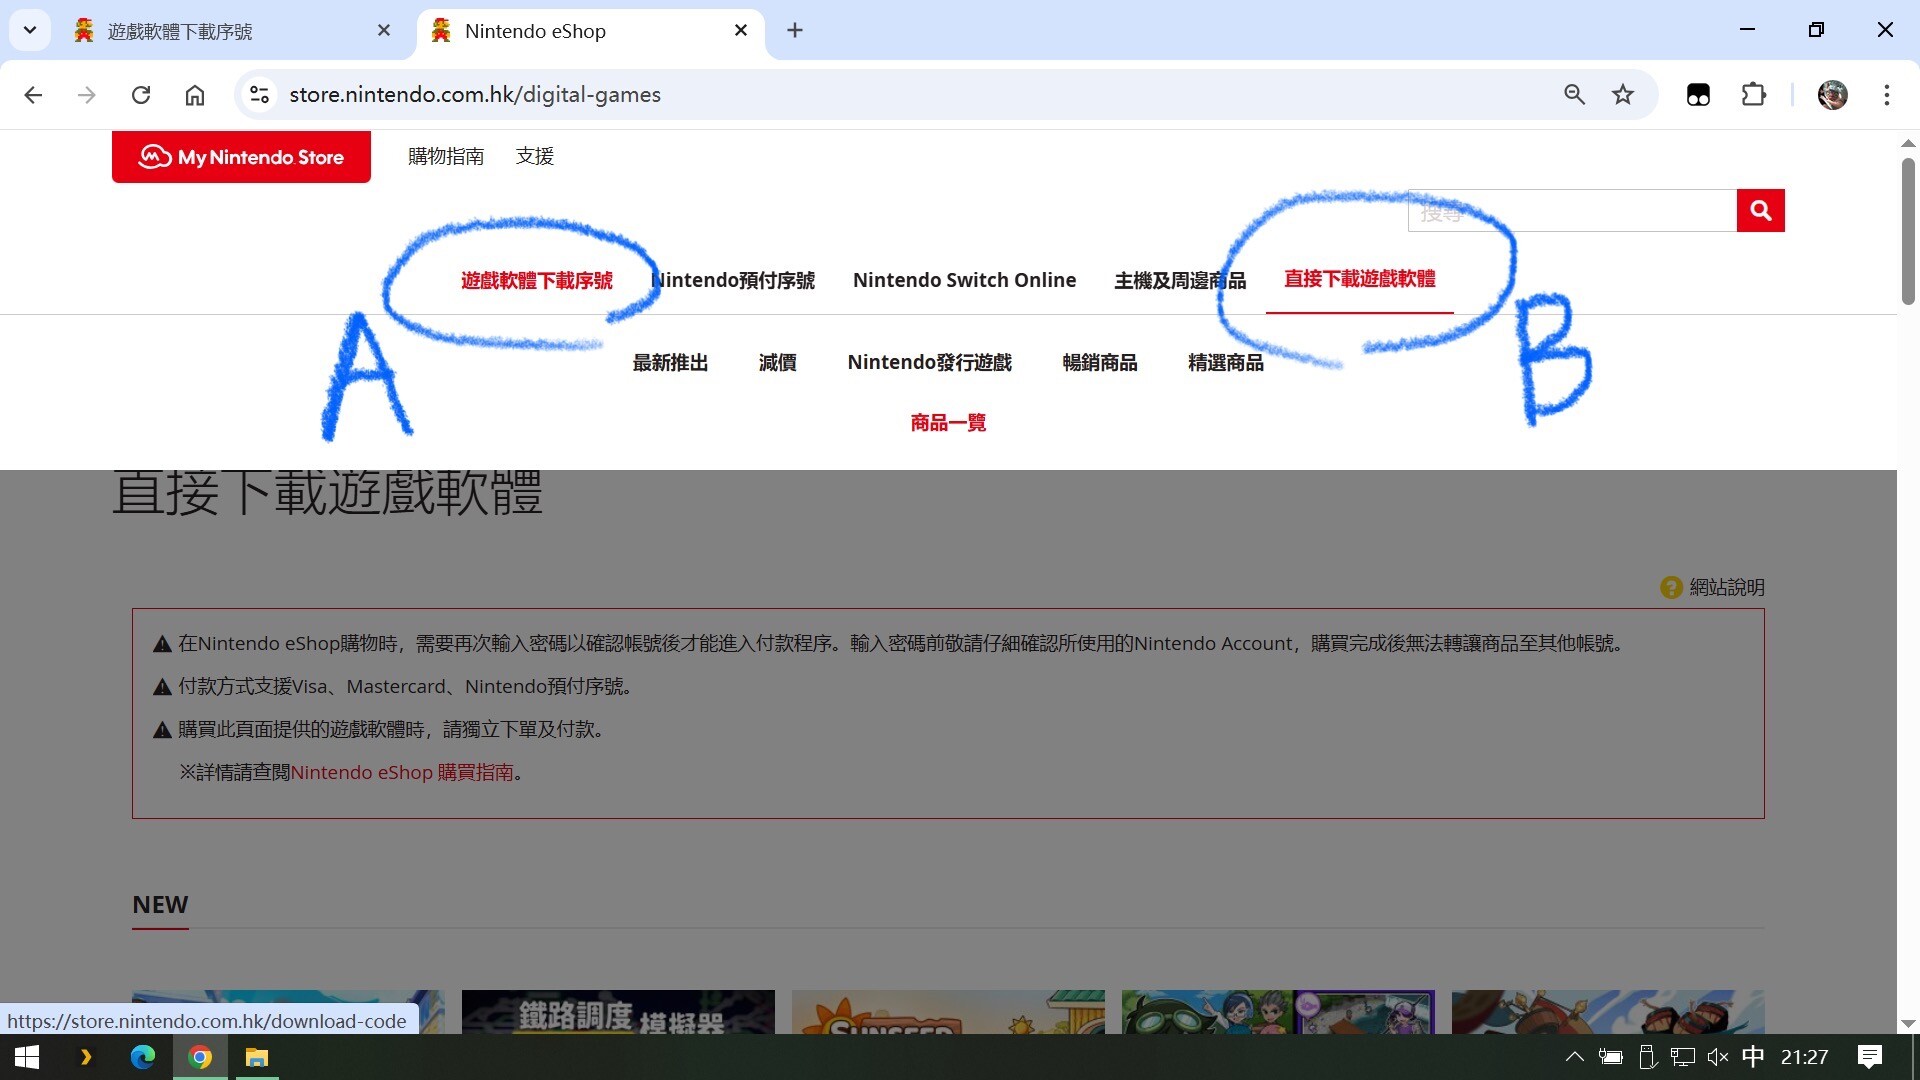Open the 鐵路調度模擬器 game thumbnail

click(618, 1012)
